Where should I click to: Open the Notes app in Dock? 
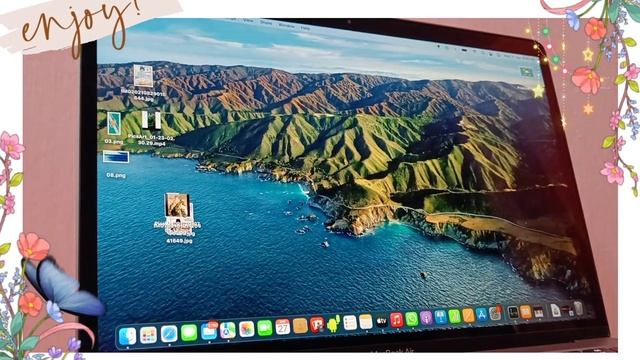coord(366,322)
